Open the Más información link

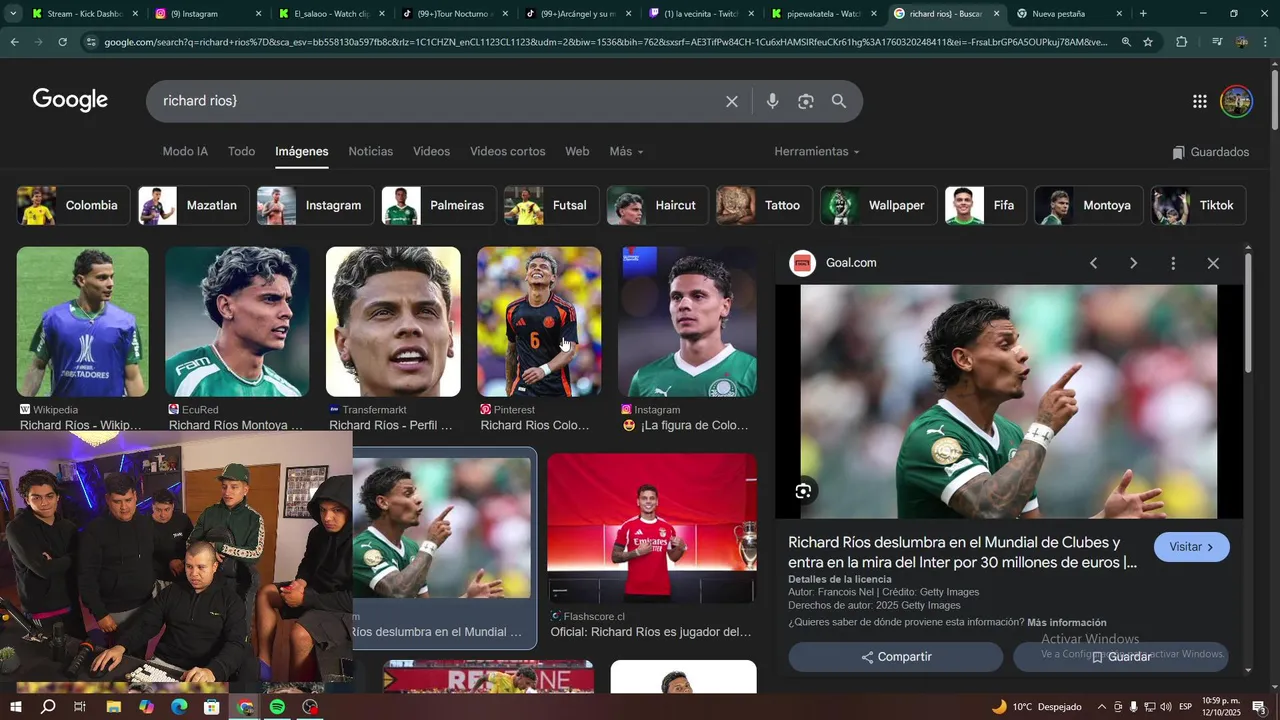tap(1066, 622)
